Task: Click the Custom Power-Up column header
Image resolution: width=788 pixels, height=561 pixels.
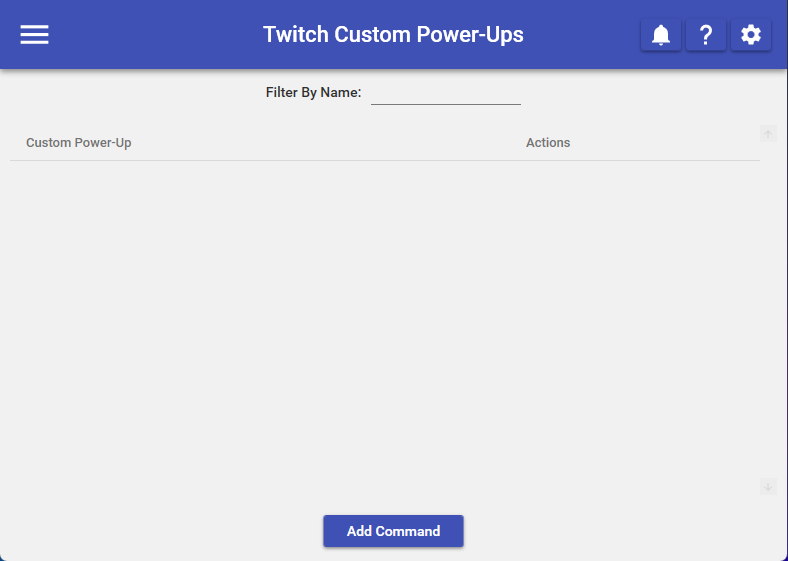Action: pyautogui.click(x=79, y=143)
